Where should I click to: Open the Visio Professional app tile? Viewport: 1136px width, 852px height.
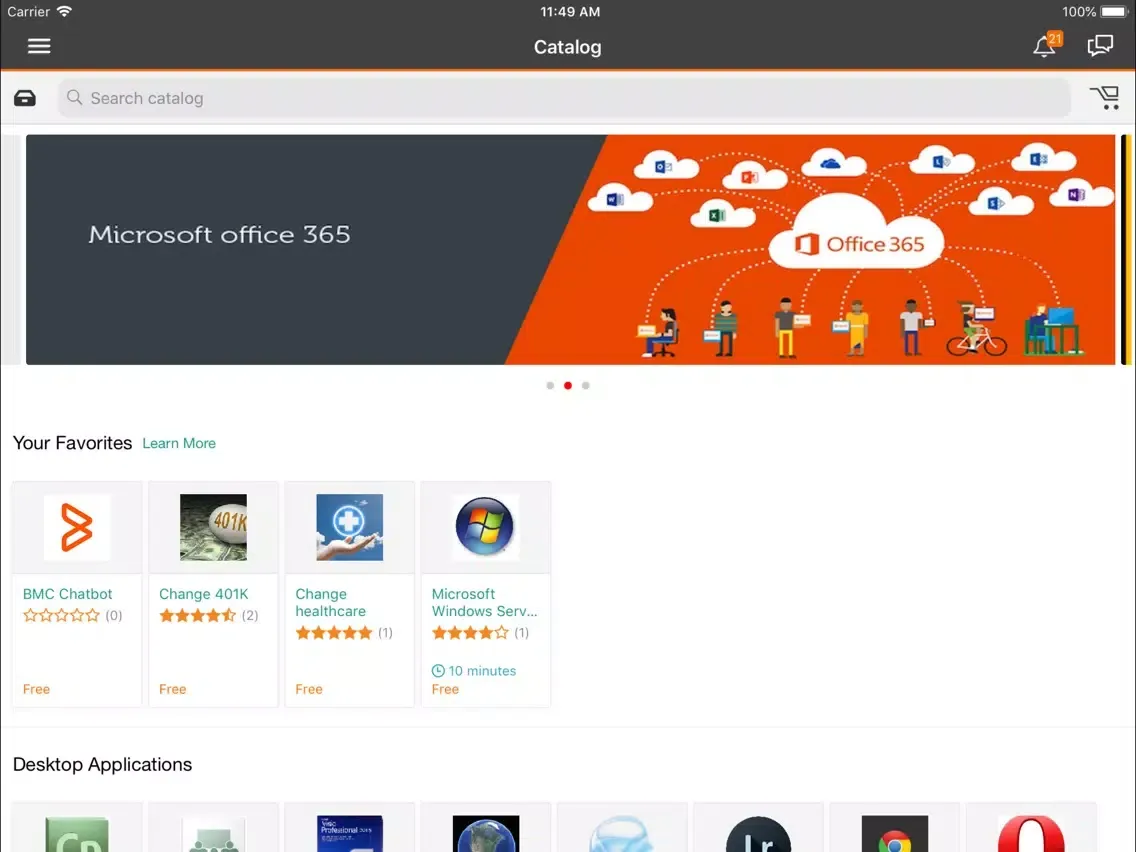(x=349, y=833)
